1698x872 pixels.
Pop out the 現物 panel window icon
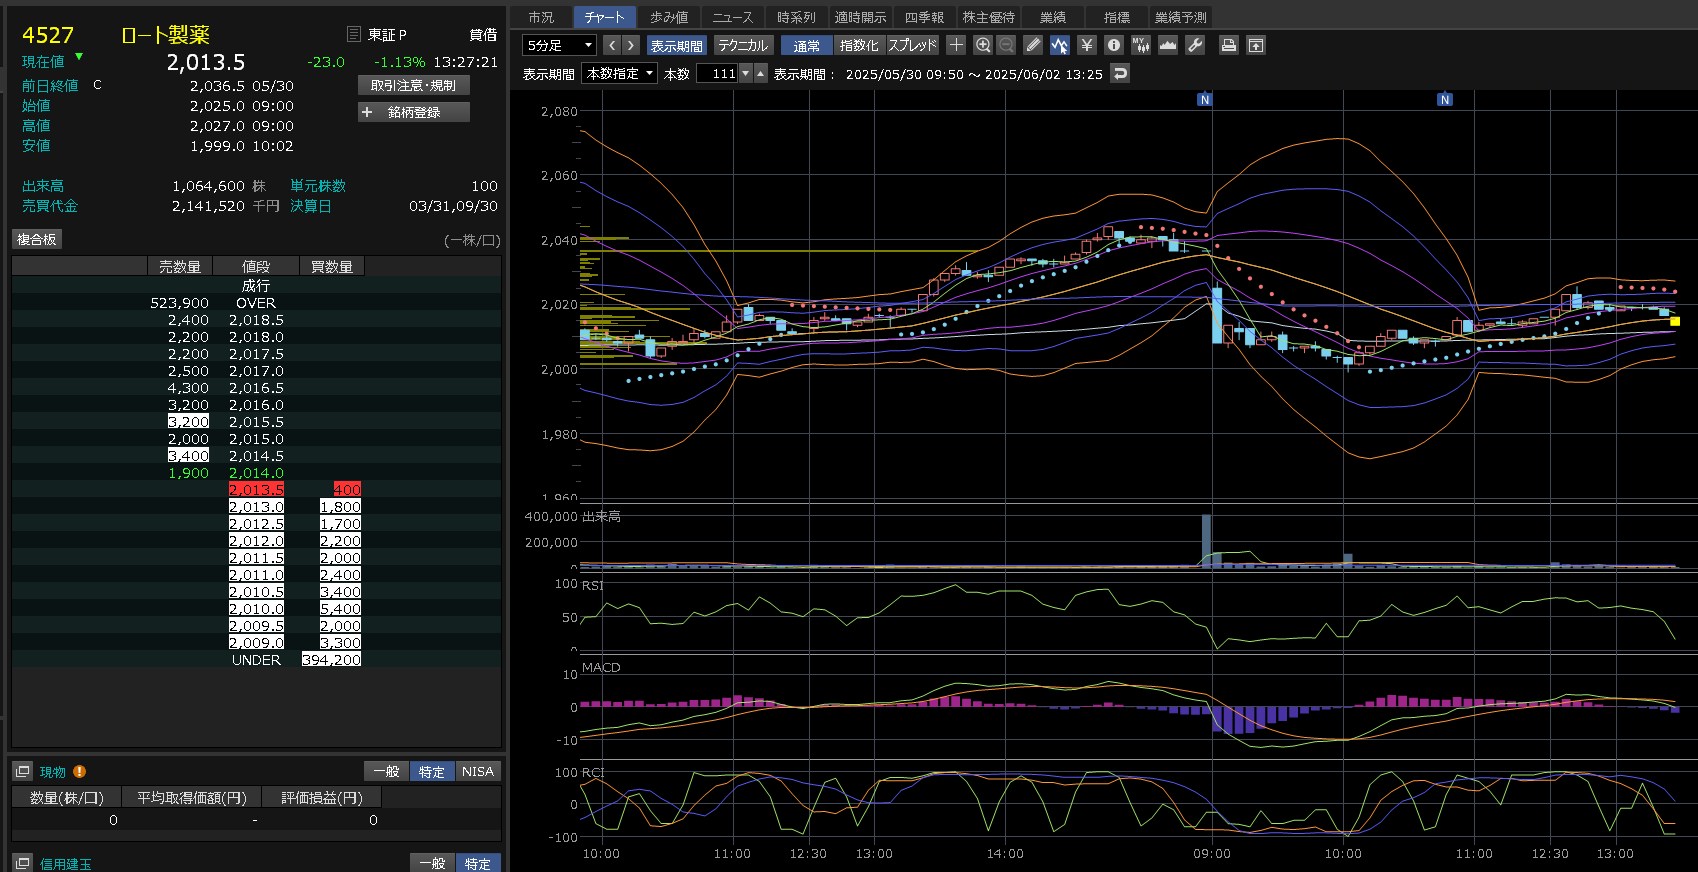[x=22, y=771]
